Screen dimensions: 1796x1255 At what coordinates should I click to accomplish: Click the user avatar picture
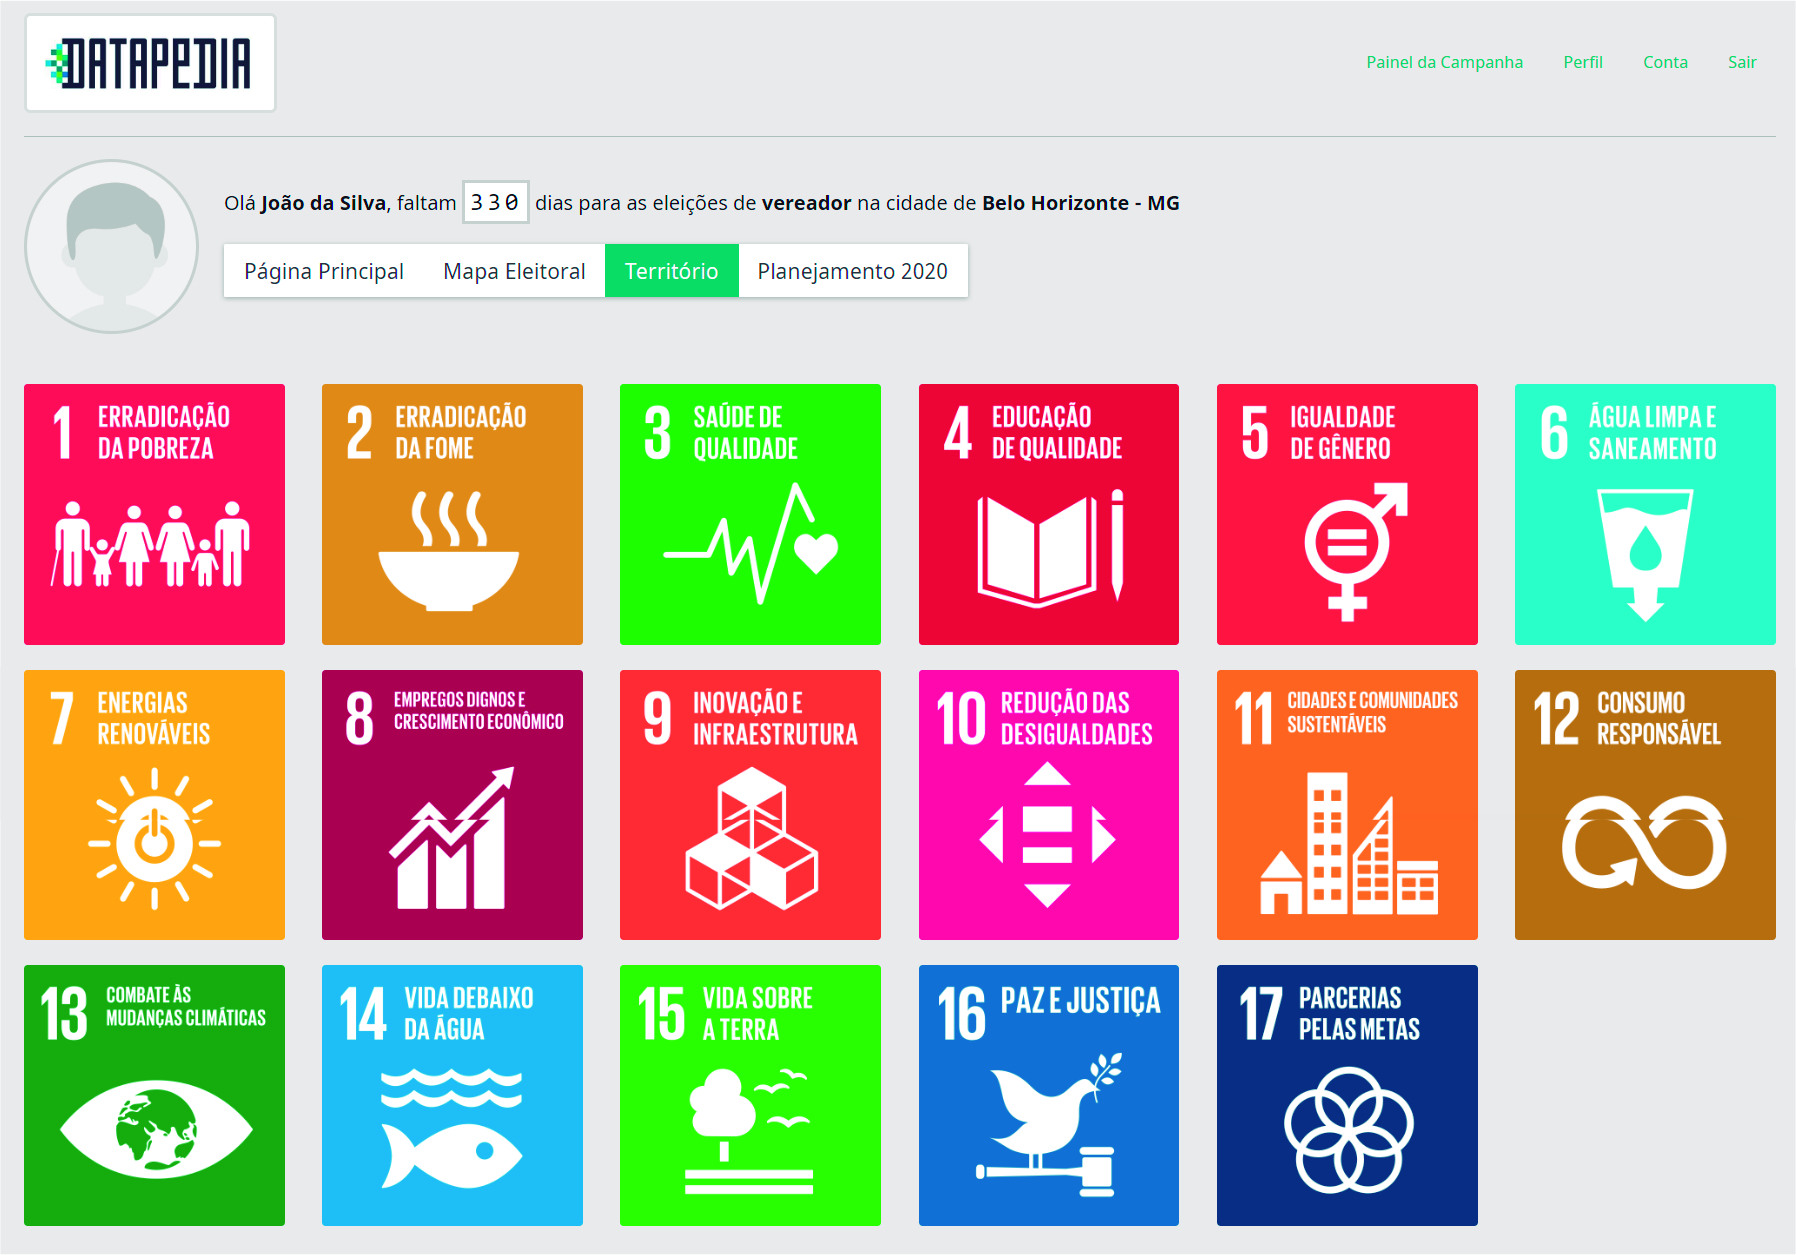pyautogui.click(x=112, y=246)
